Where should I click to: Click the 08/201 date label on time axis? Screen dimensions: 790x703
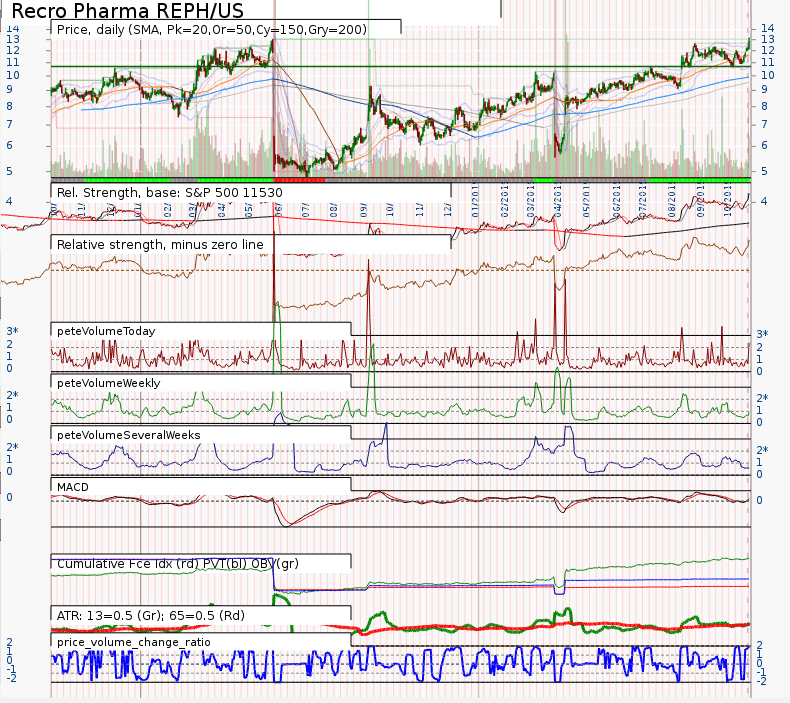[x=672, y=201]
